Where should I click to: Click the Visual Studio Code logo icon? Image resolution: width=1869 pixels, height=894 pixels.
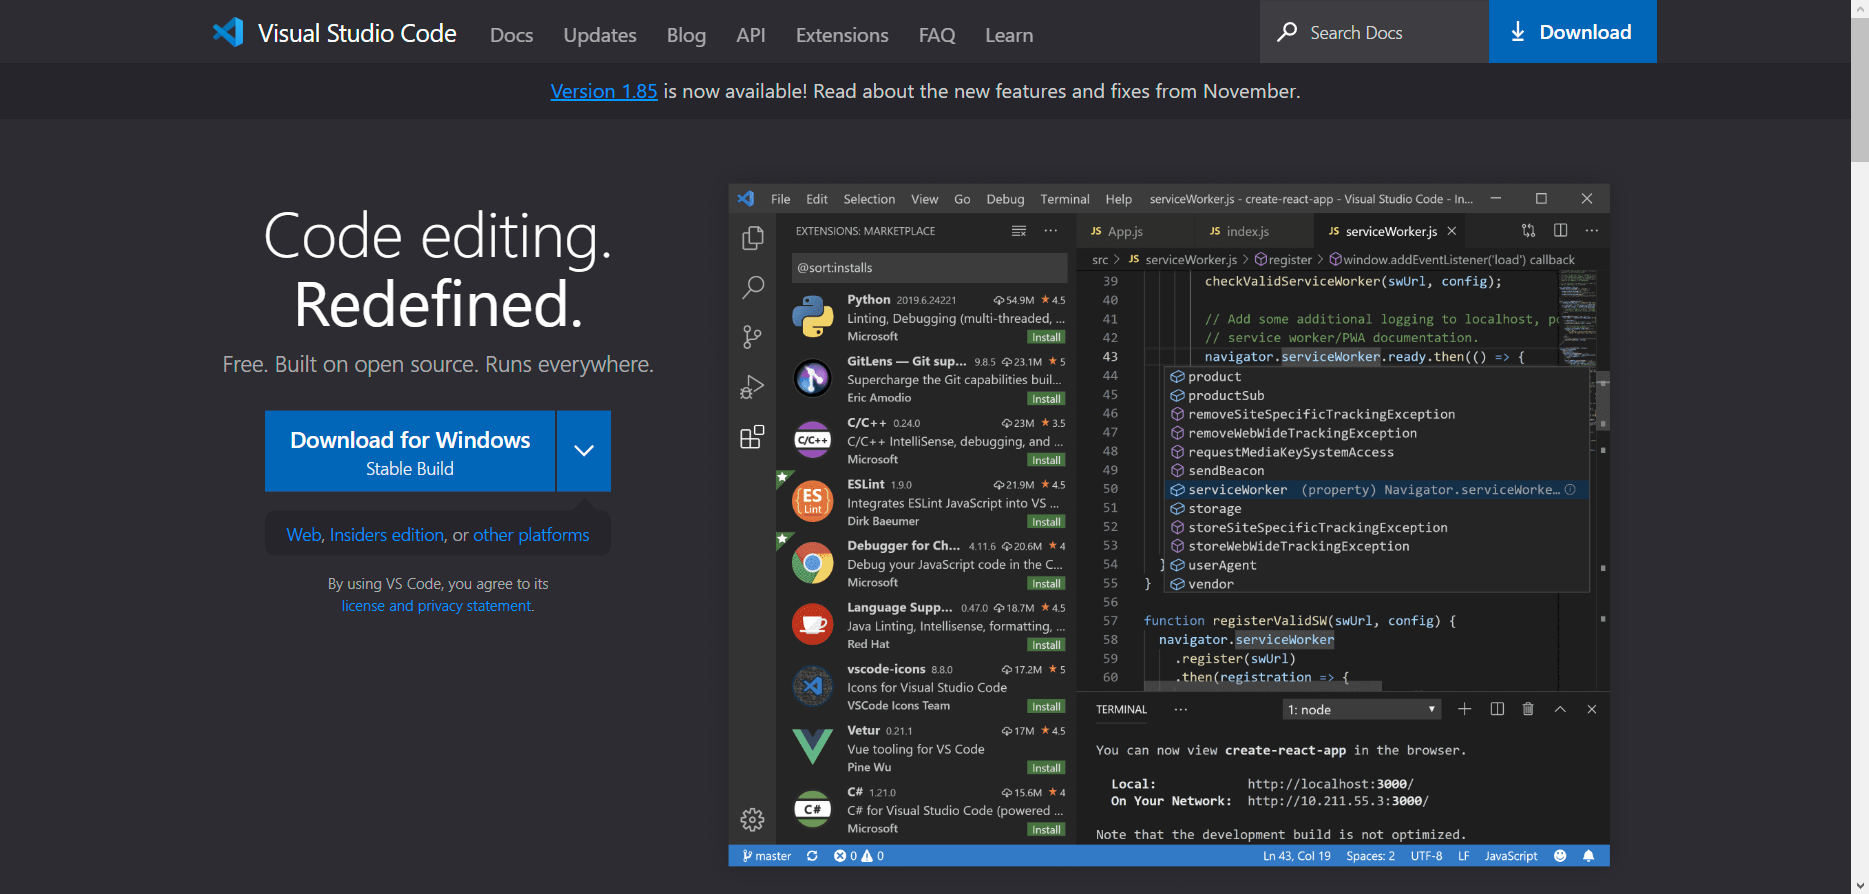click(228, 32)
